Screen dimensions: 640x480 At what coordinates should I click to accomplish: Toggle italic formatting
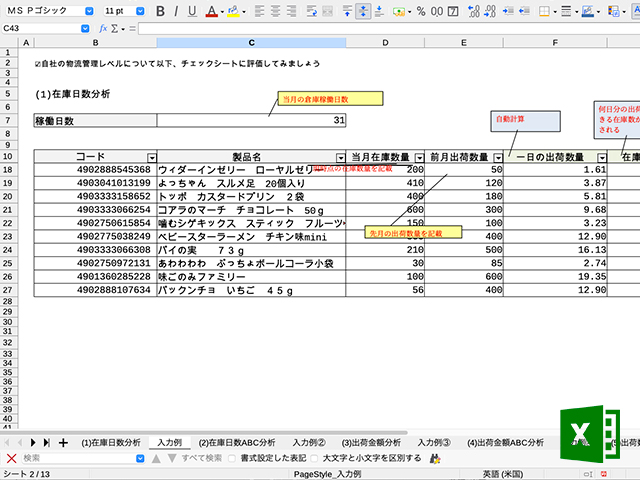pyautogui.click(x=176, y=11)
